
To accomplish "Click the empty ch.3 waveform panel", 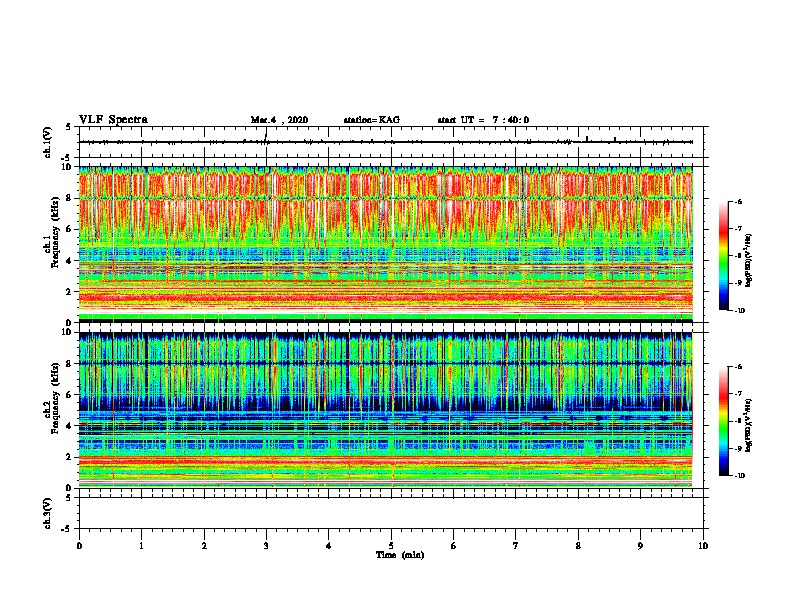I will (391, 513).
